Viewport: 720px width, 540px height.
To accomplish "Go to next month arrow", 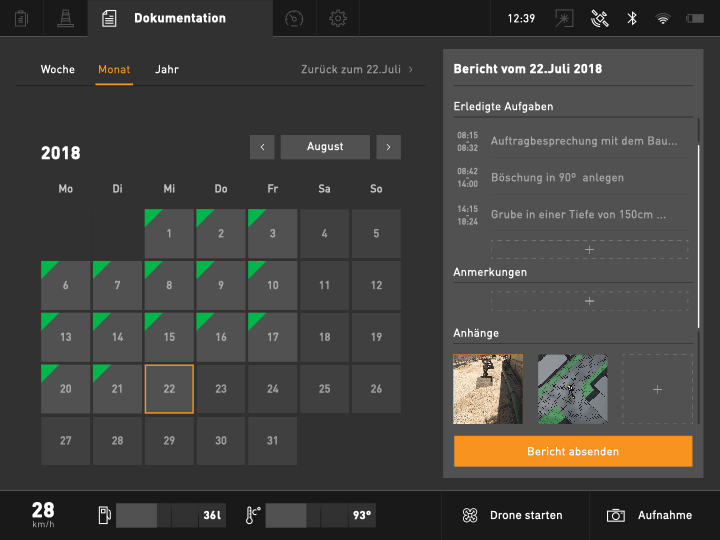I will [x=388, y=147].
